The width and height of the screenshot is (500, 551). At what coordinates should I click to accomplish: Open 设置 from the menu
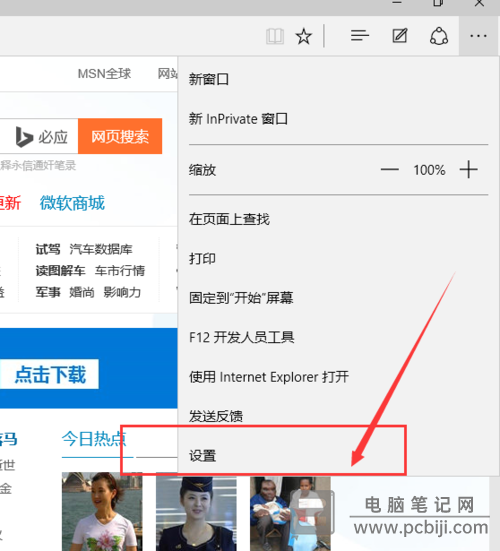338,456
